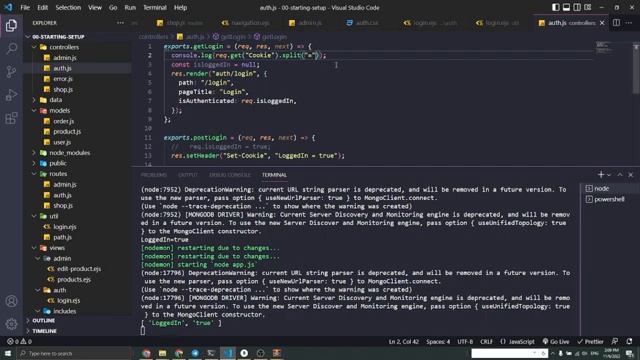This screenshot has height=360, width=640.
Task: Close the terminal panel
Action: [x=631, y=175]
